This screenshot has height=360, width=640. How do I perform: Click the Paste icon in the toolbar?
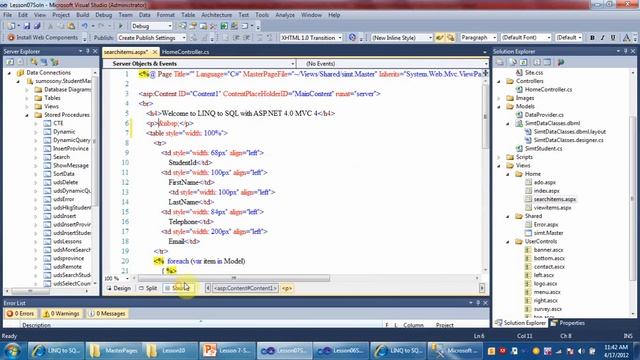(x=71, y=26)
